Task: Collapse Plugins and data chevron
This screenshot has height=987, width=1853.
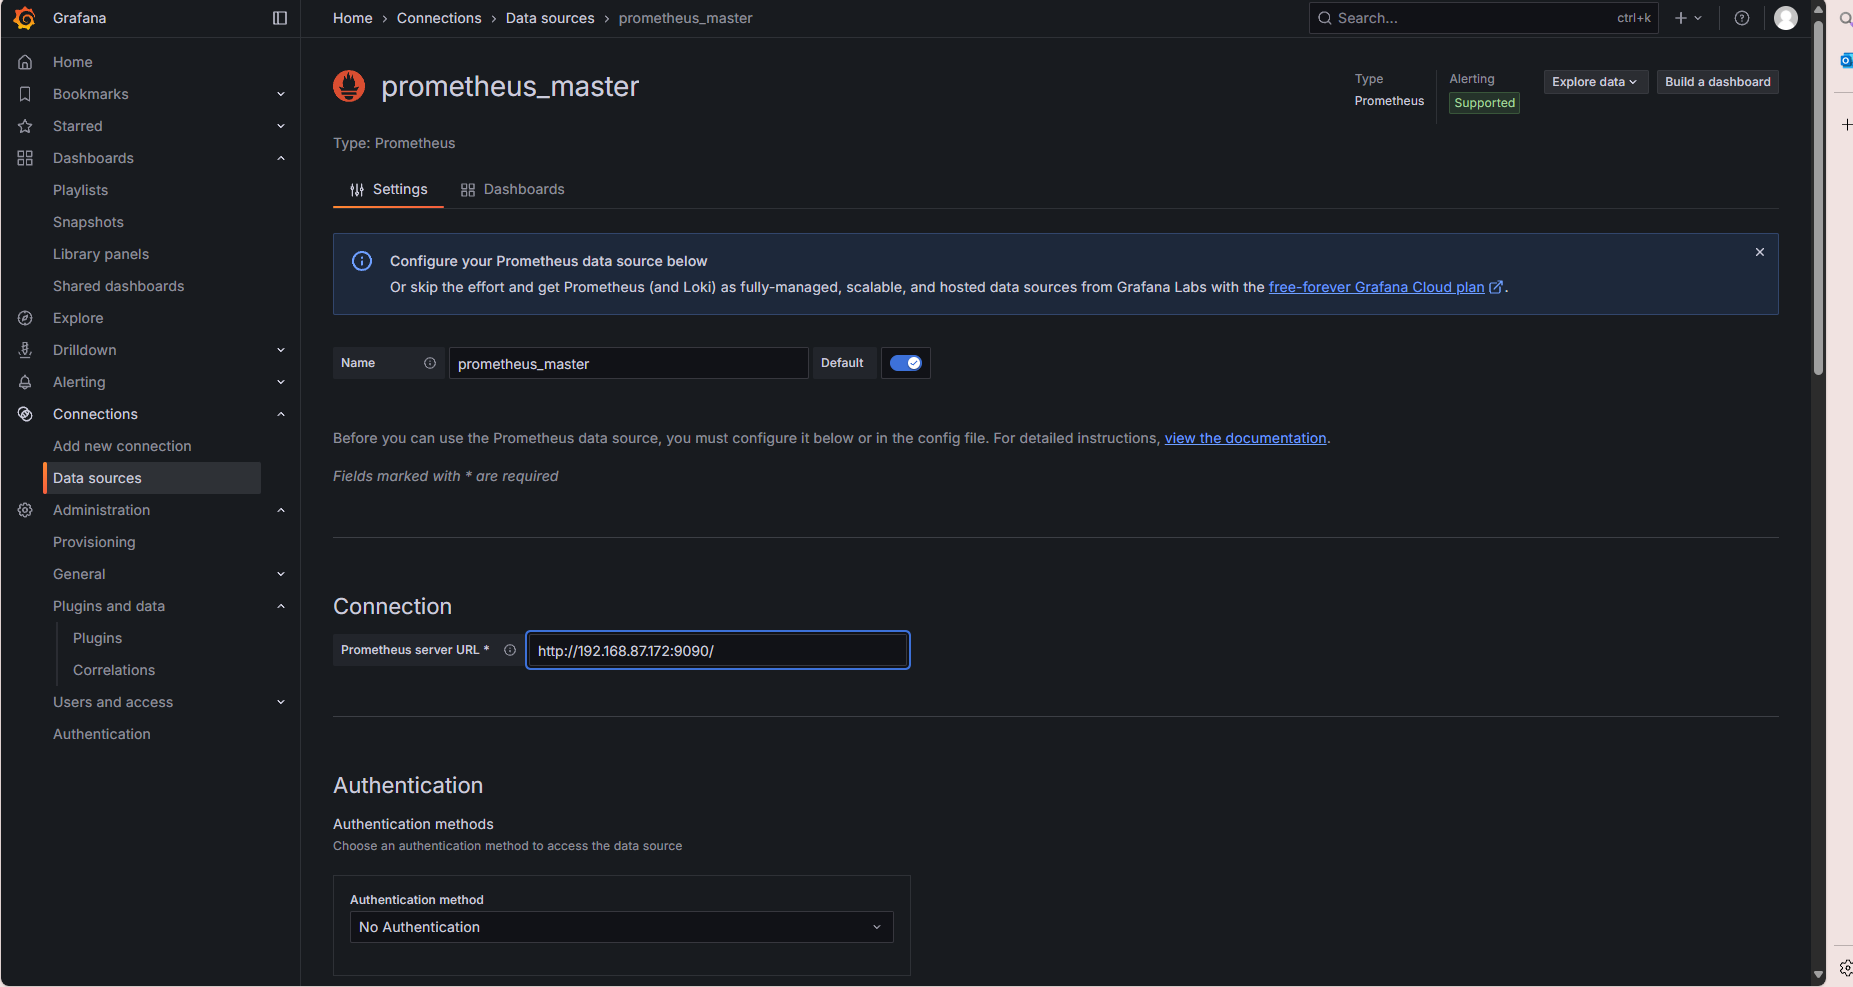Action: pos(281,606)
